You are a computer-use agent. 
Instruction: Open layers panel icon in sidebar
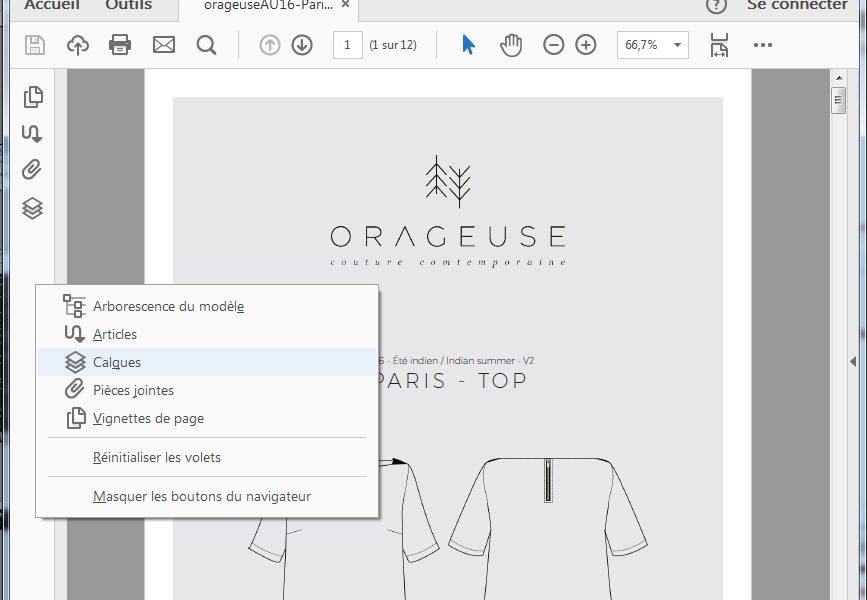[32, 208]
